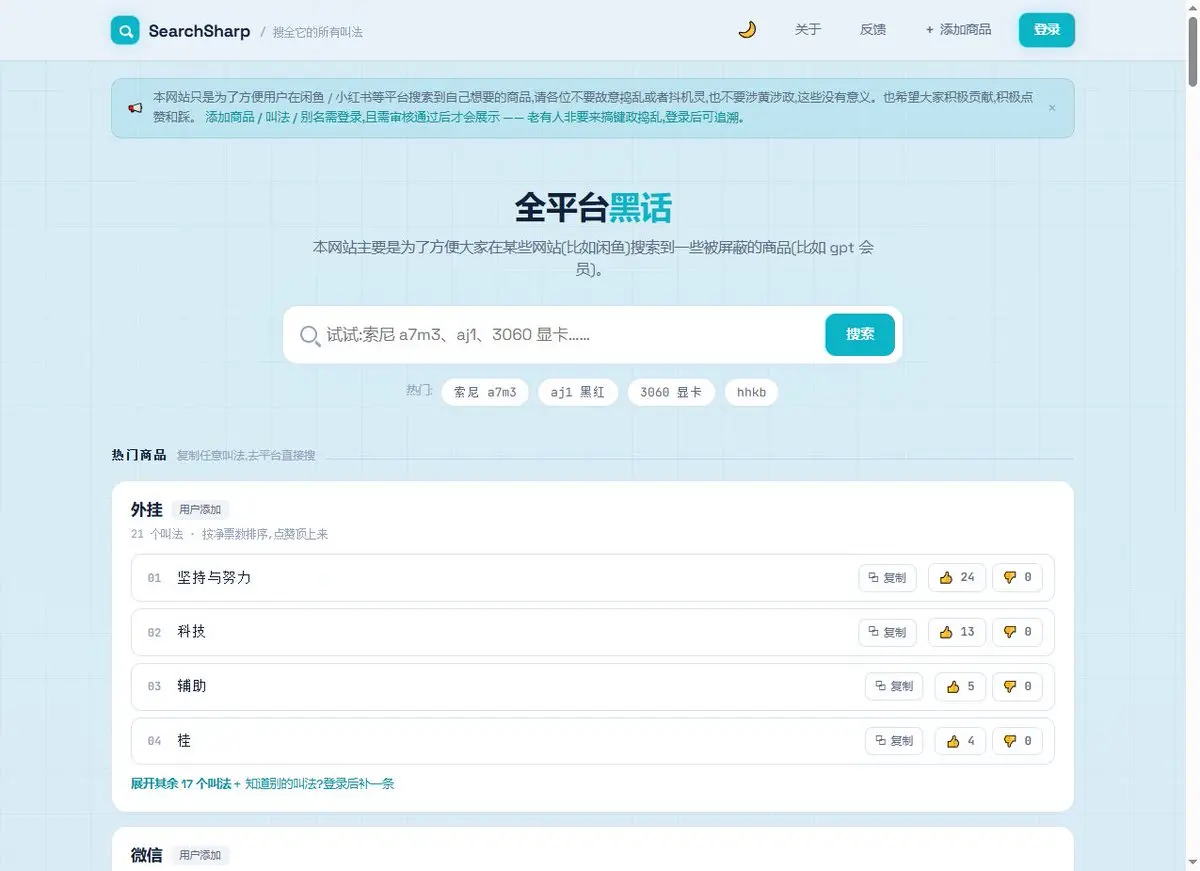Dismiss the announcement banner with the x

coord(1052,108)
